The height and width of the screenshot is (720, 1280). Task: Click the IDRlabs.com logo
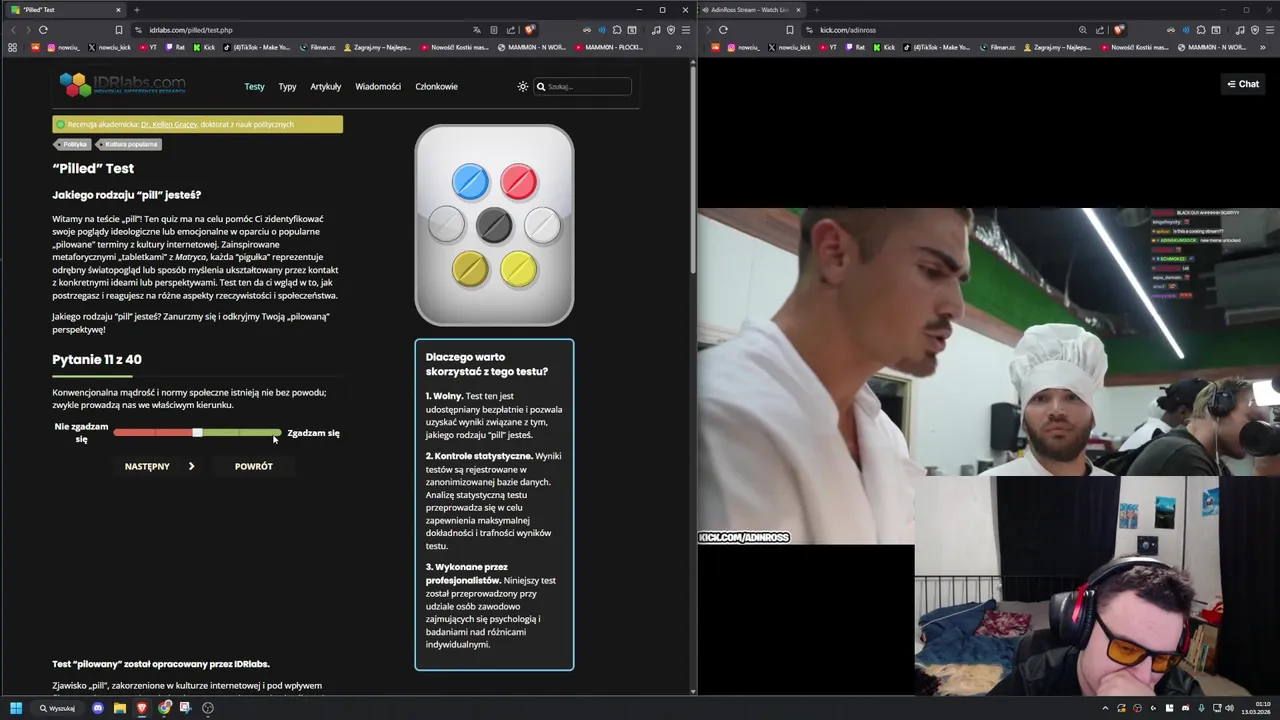tap(122, 85)
